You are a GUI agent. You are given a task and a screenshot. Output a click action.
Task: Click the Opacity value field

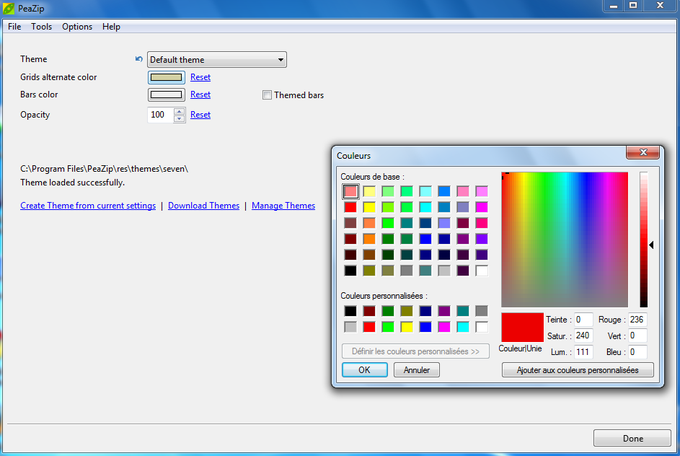(x=160, y=115)
